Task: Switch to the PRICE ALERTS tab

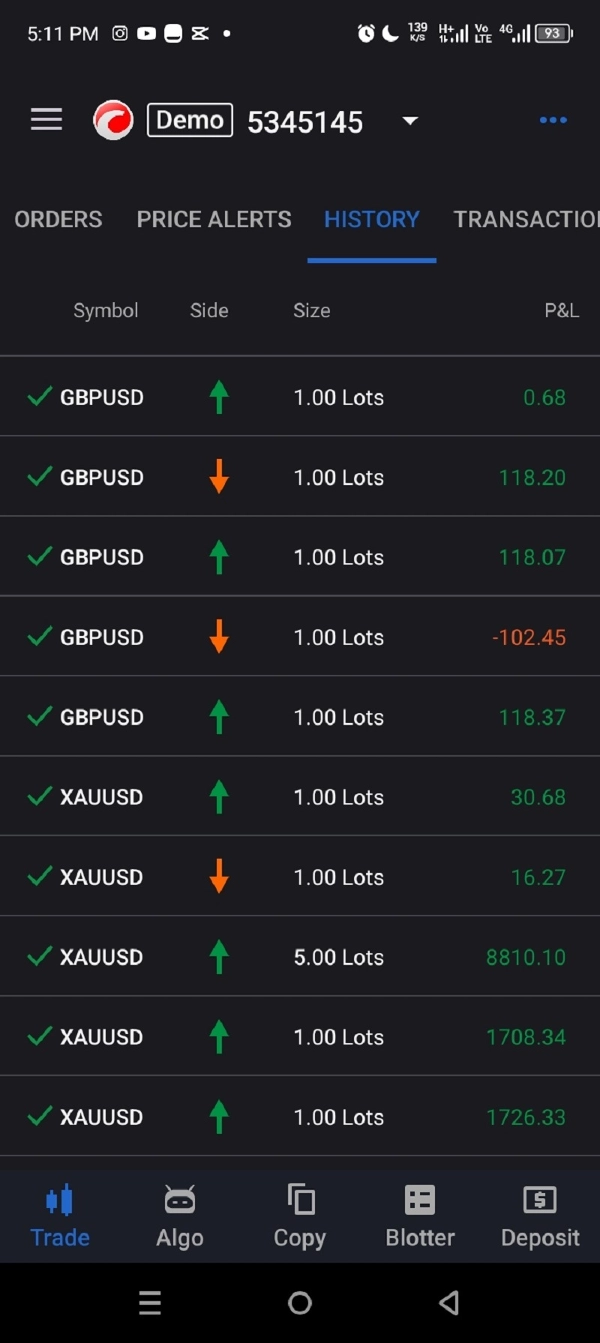Action: pos(214,219)
